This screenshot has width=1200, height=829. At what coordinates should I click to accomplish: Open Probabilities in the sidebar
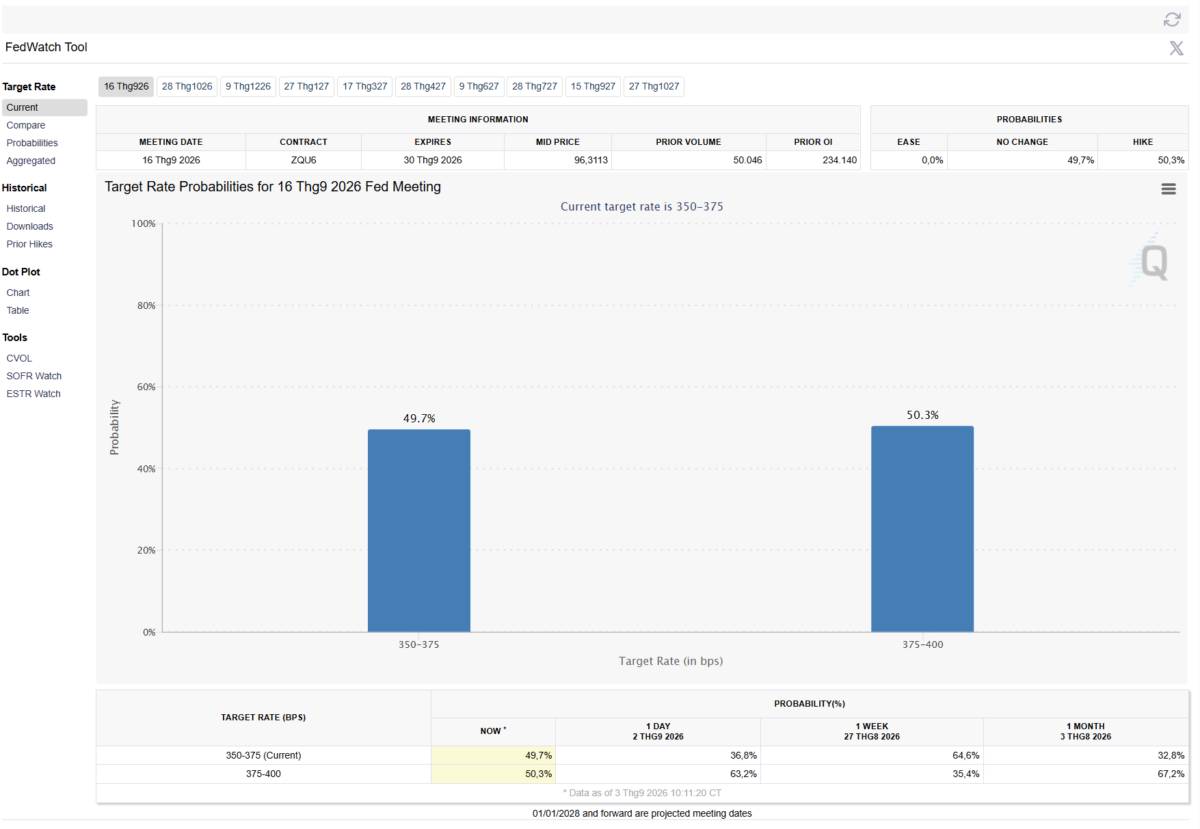(32, 143)
